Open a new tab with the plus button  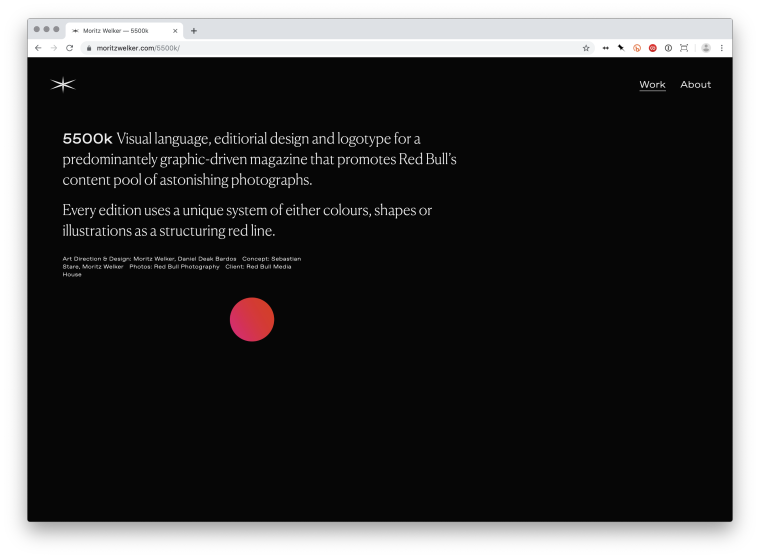tap(194, 31)
